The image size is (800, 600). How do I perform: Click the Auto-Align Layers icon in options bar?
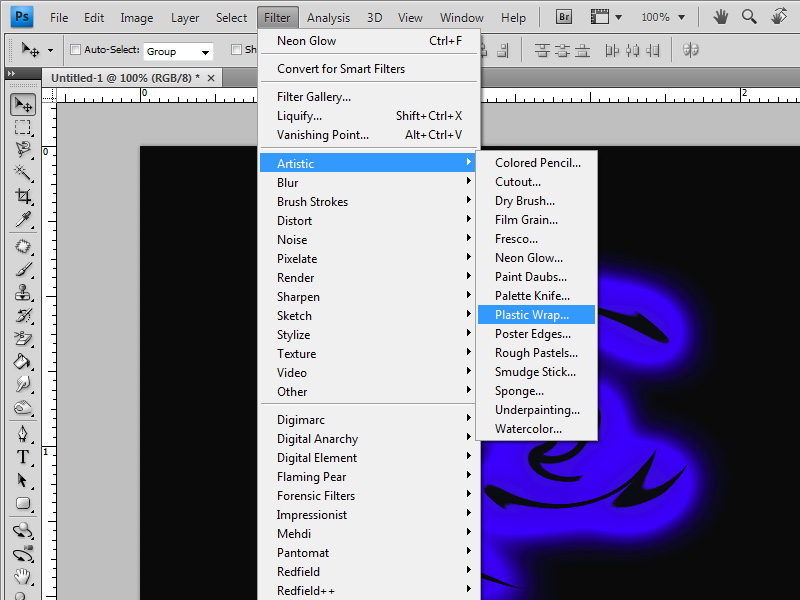[x=690, y=51]
